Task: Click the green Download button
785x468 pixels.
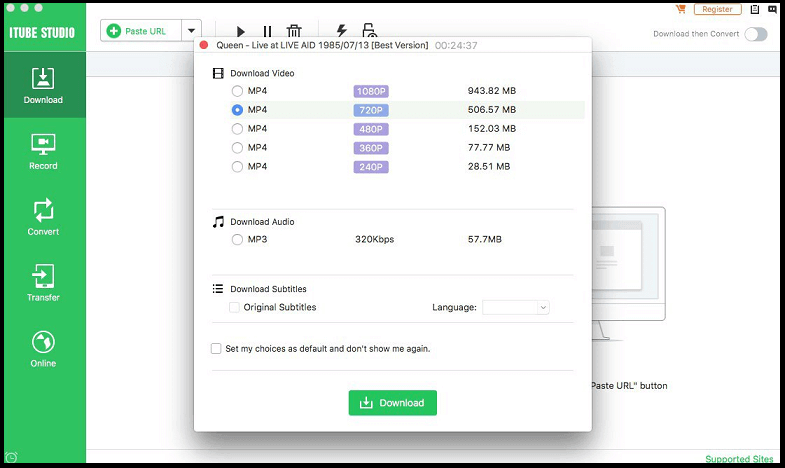Action: point(392,403)
